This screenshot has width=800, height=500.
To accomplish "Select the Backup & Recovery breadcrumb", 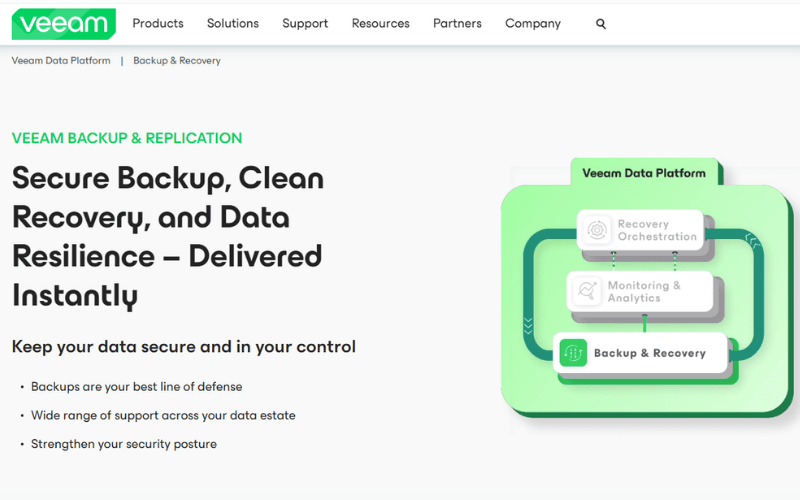I will click(177, 61).
